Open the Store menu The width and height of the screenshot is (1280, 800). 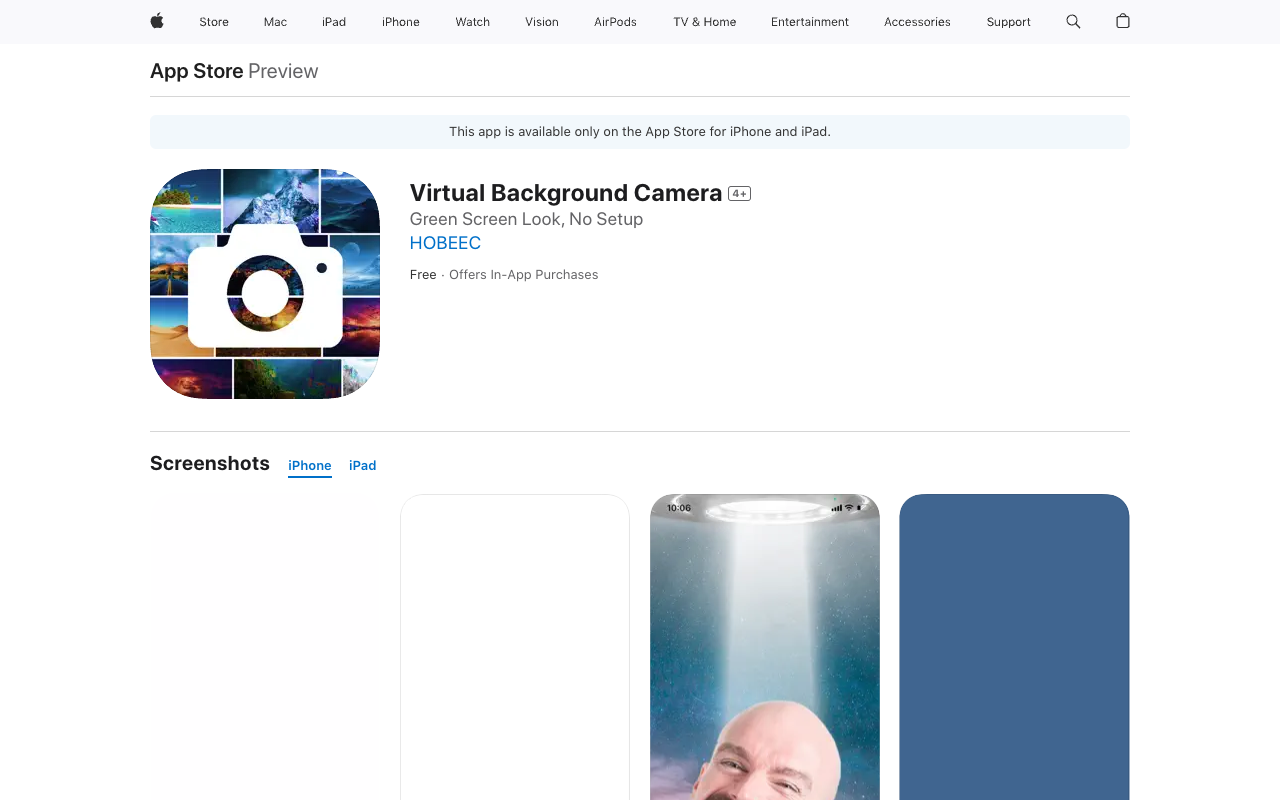pos(214,22)
